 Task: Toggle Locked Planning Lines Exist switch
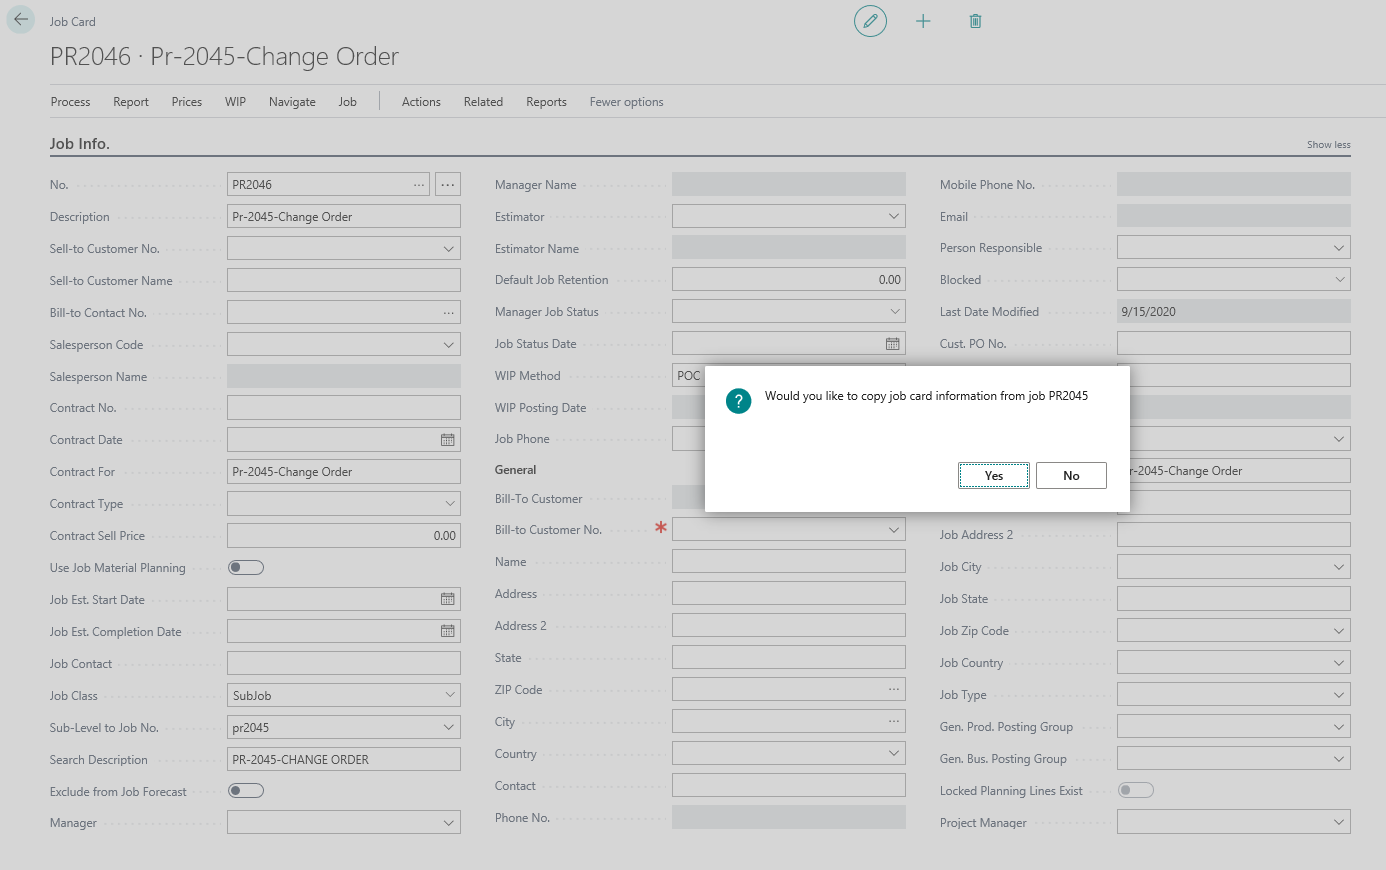click(x=1135, y=791)
